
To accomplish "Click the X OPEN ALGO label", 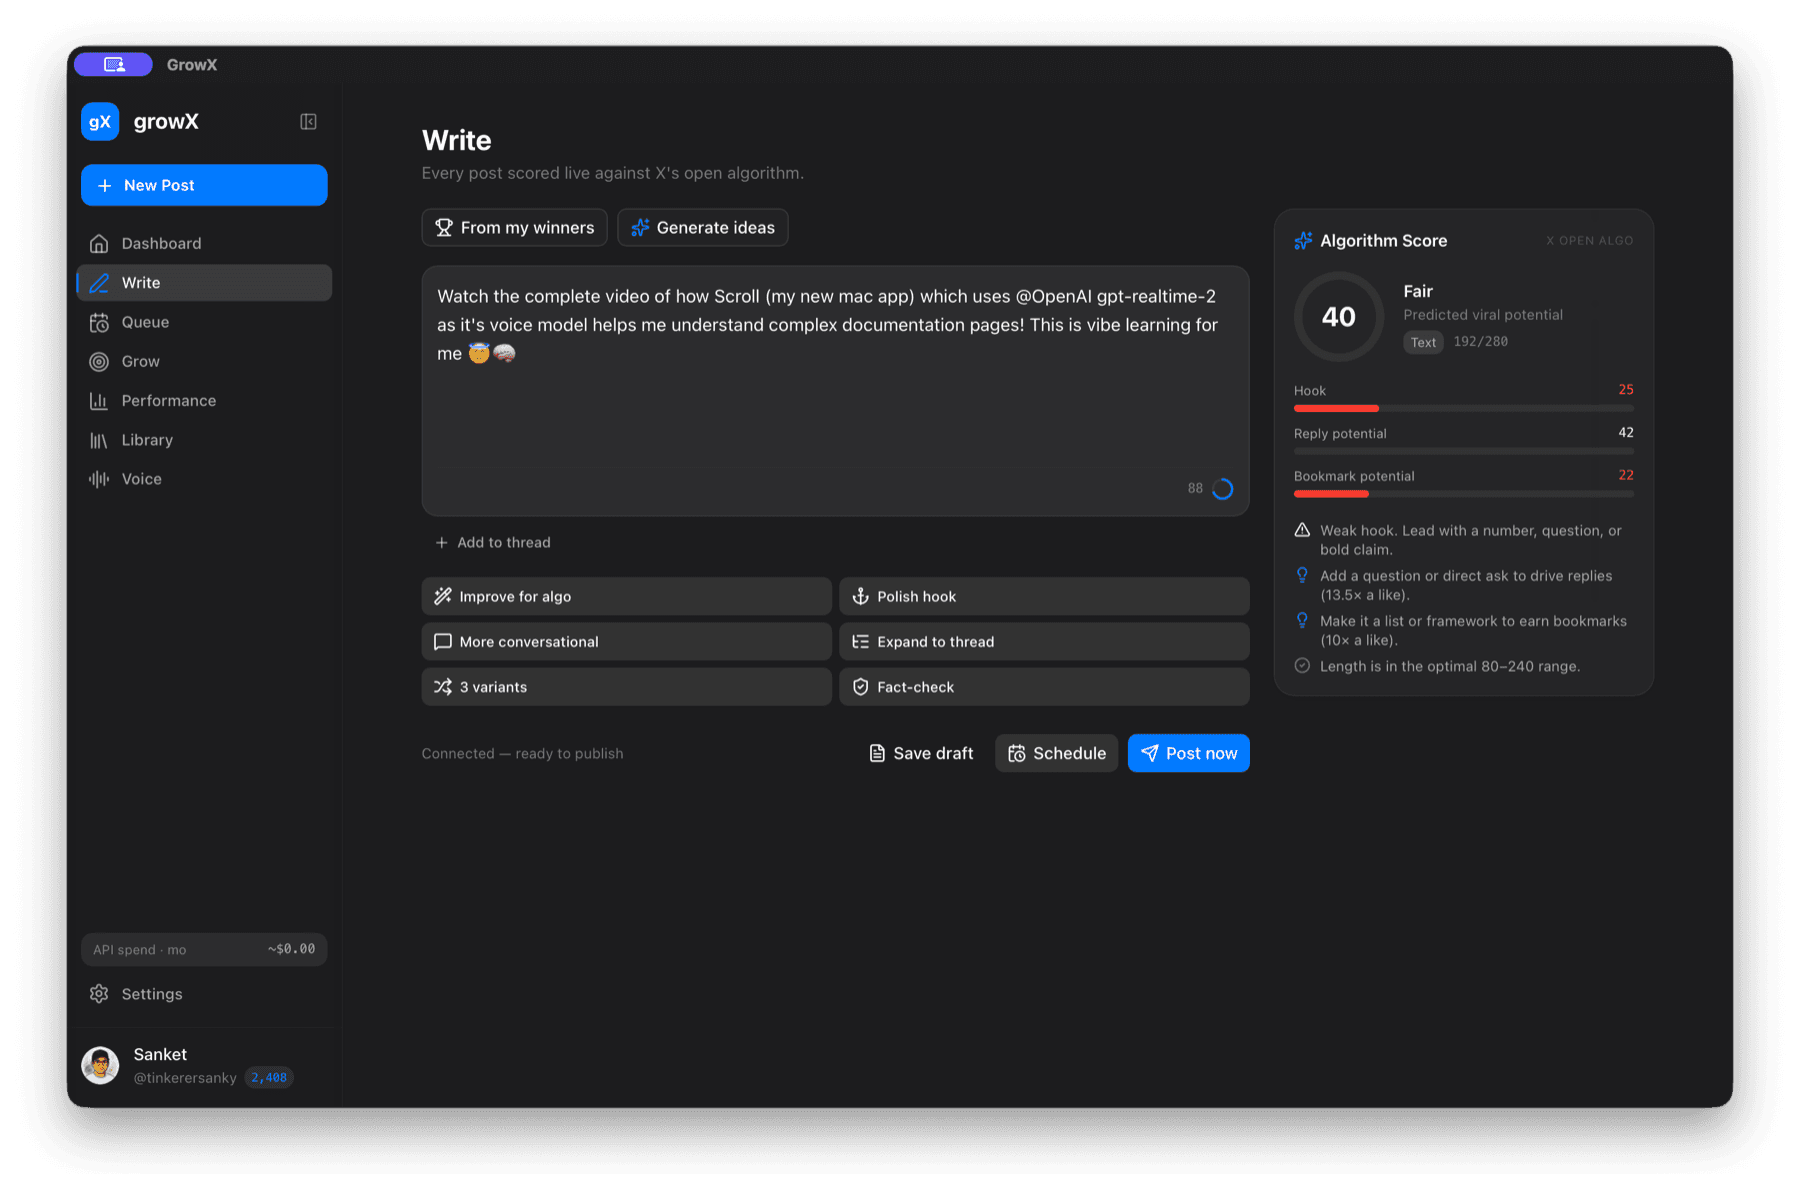I will click(x=1590, y=241).
